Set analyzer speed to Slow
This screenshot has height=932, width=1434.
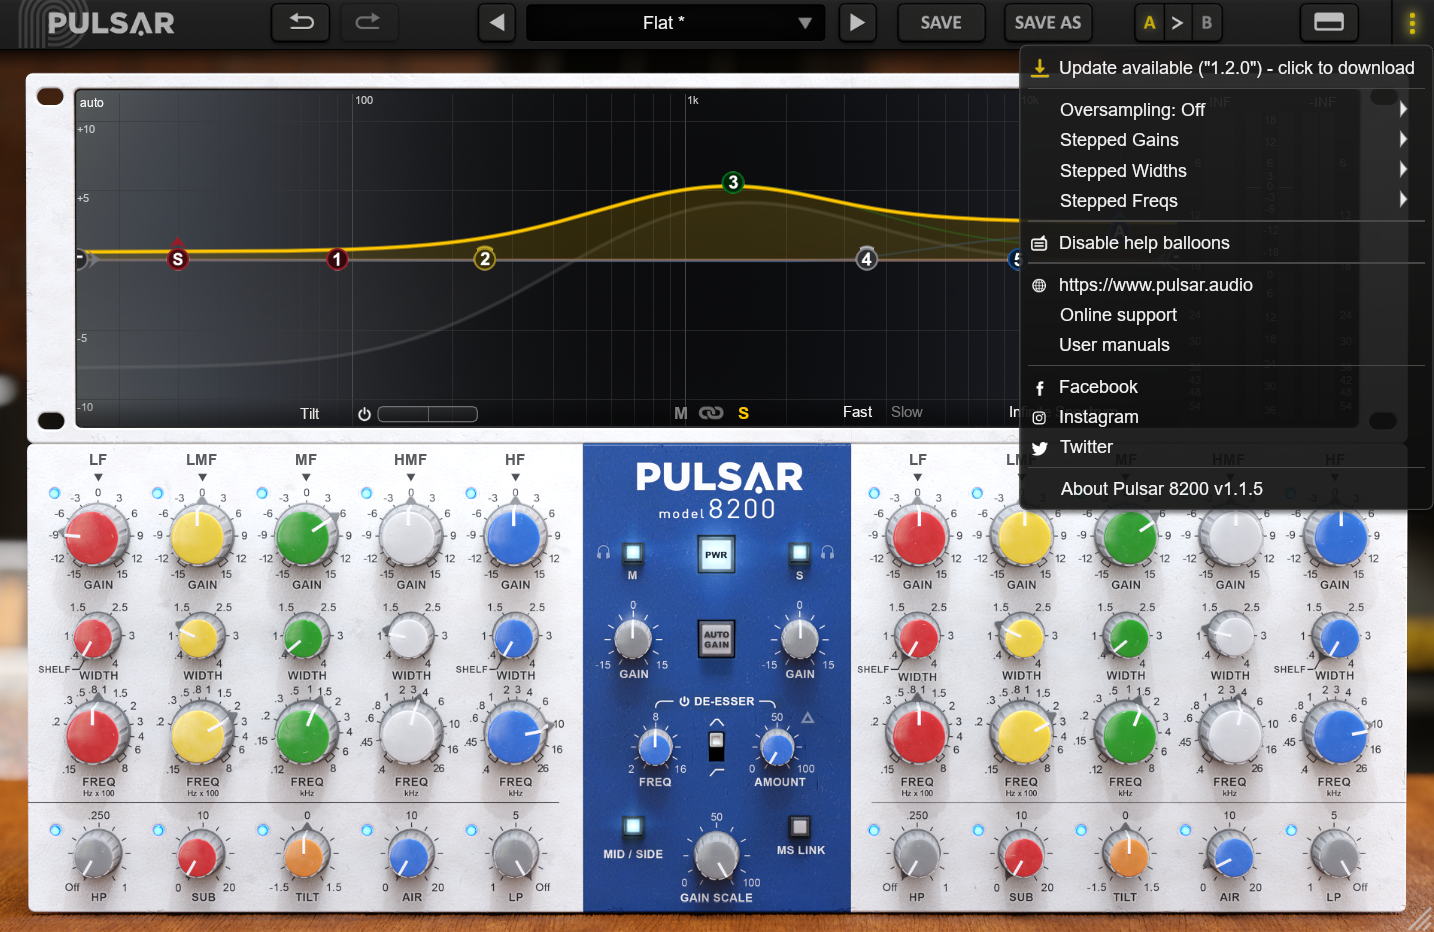click(x=907, y=412)
